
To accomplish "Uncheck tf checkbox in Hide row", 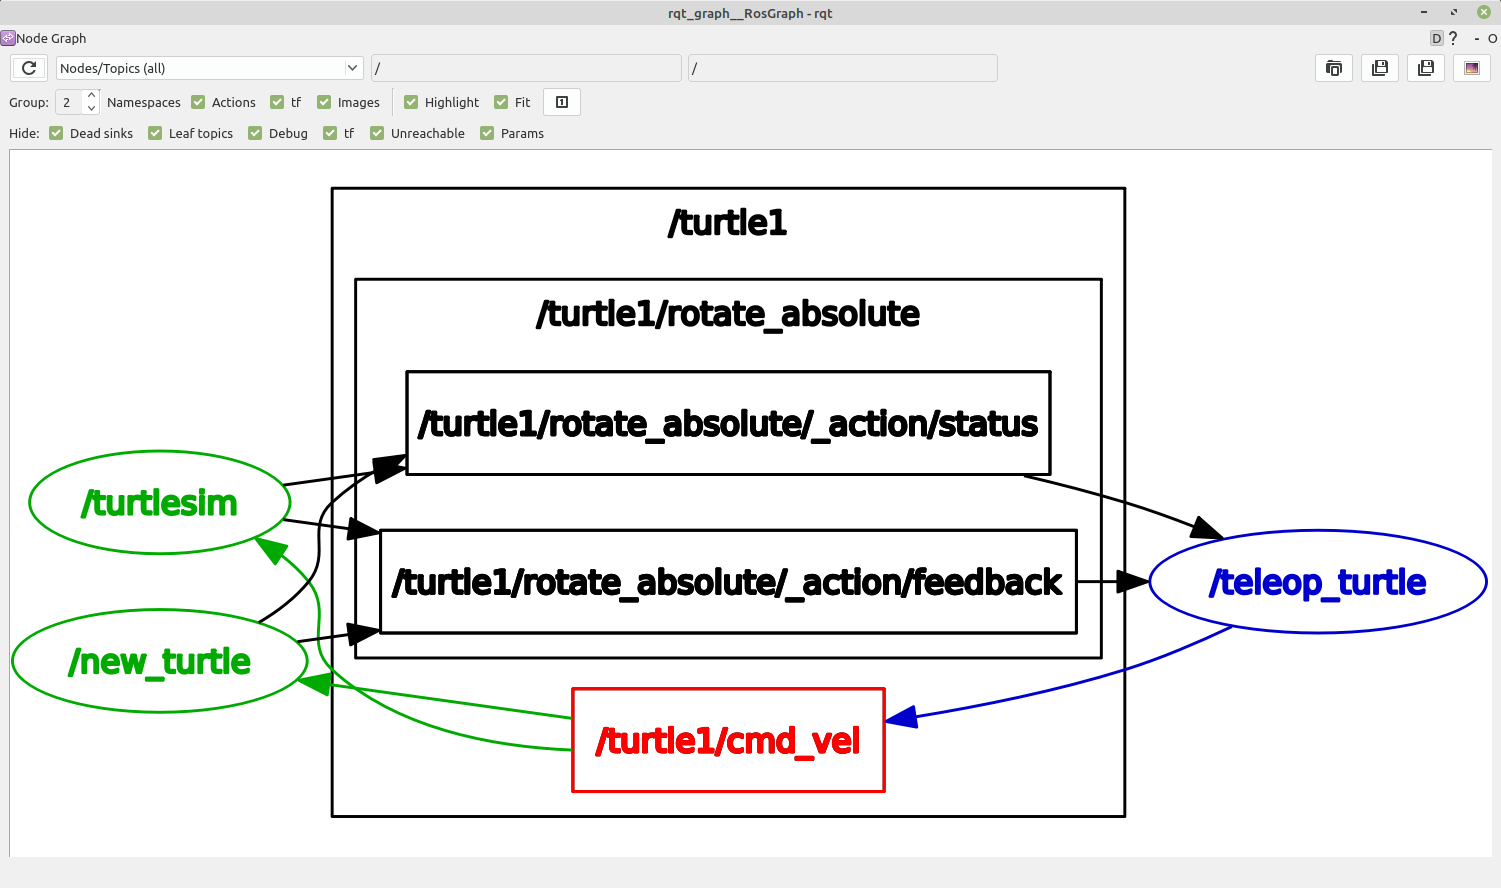I will (x=330, y=133).
